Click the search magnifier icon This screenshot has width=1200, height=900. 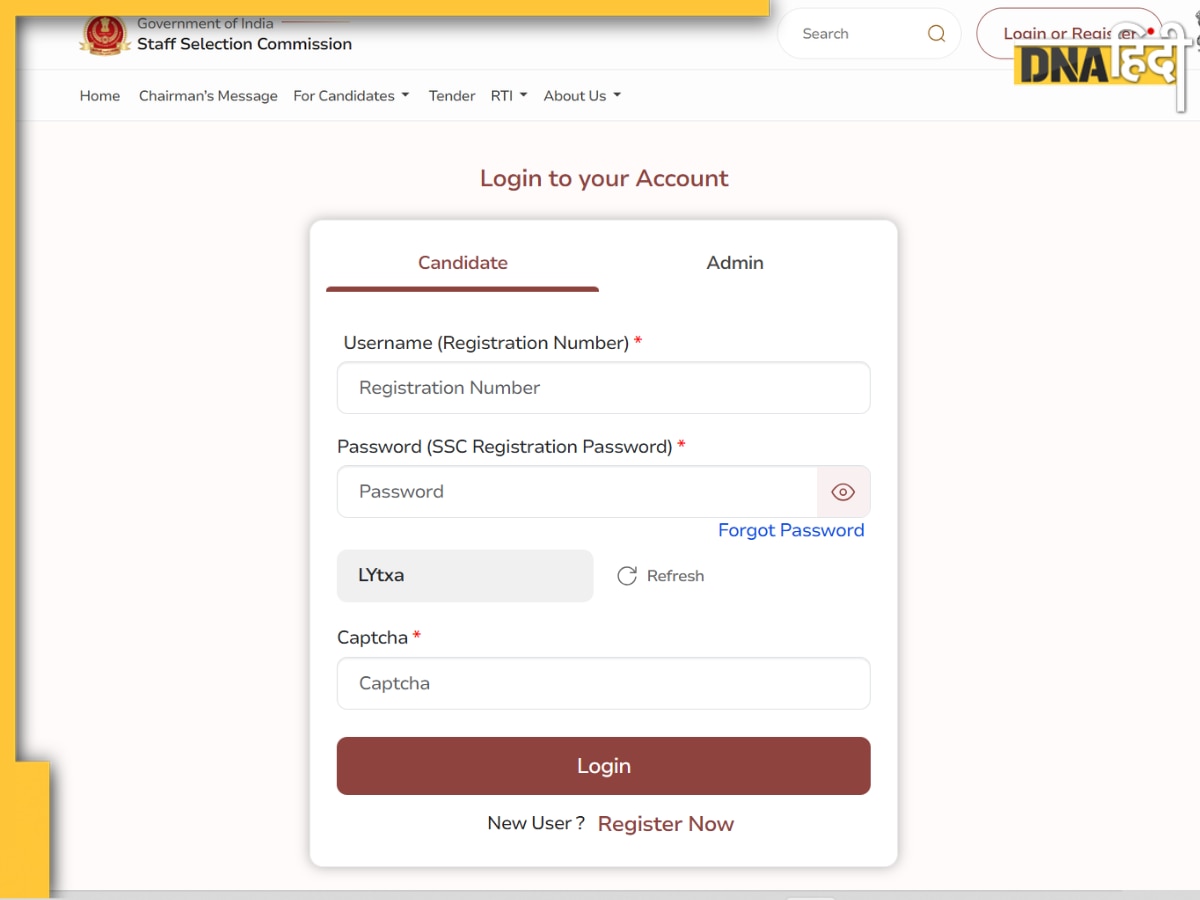click(936, 33)
